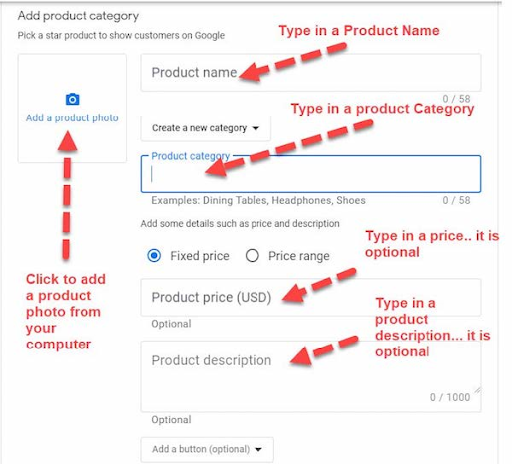Click the blue camera icon
This screenshot has width=512, height=464.
point(72,99)
